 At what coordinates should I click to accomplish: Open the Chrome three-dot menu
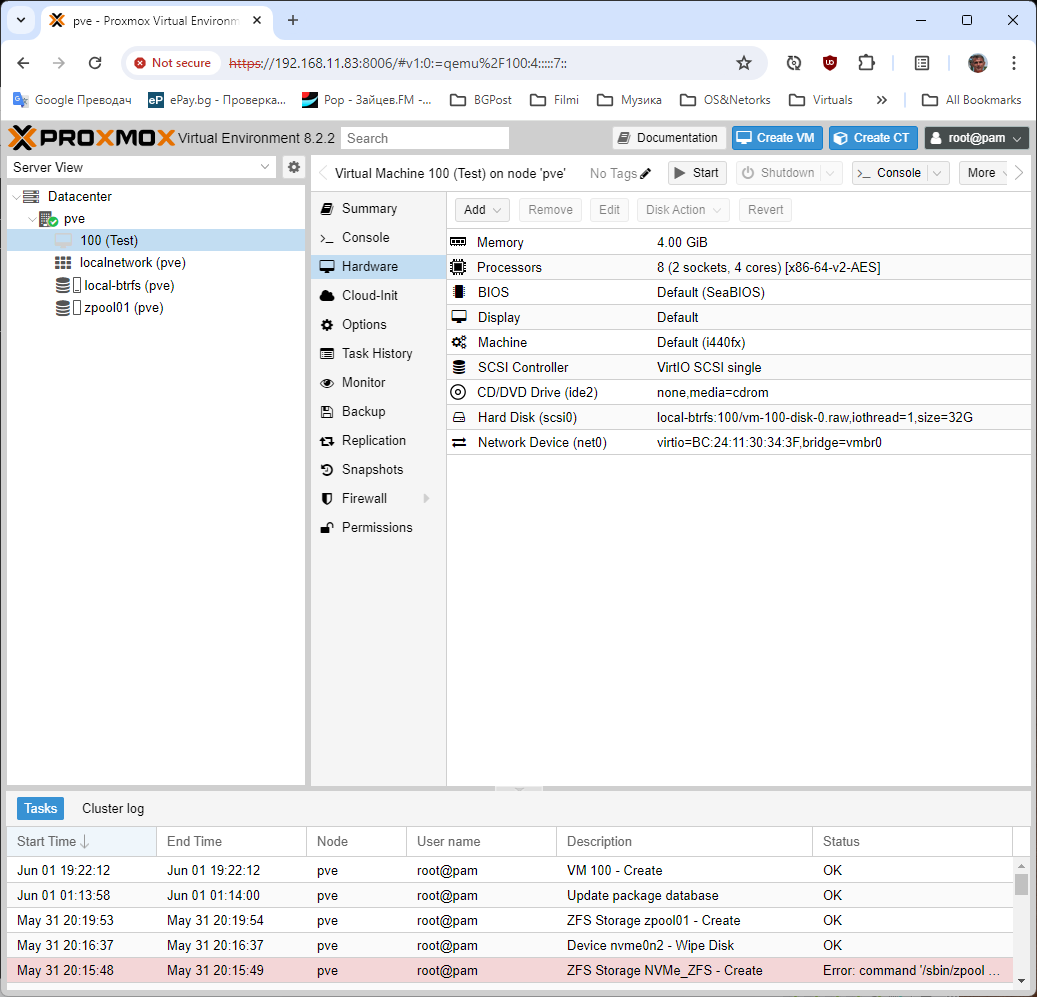pos(1013,63)
